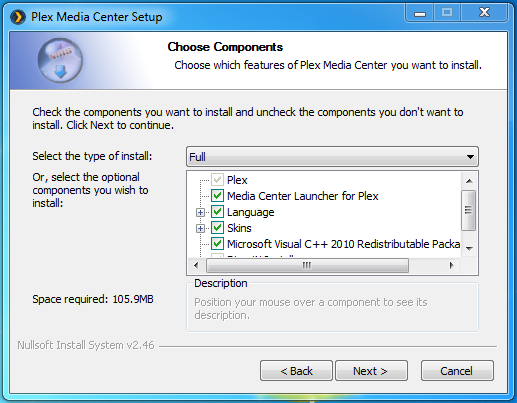Image resolution: width=517 pixels, height=403 pixels.
Task: Click the components list scroll down arrow
Action: coord(469,248)
